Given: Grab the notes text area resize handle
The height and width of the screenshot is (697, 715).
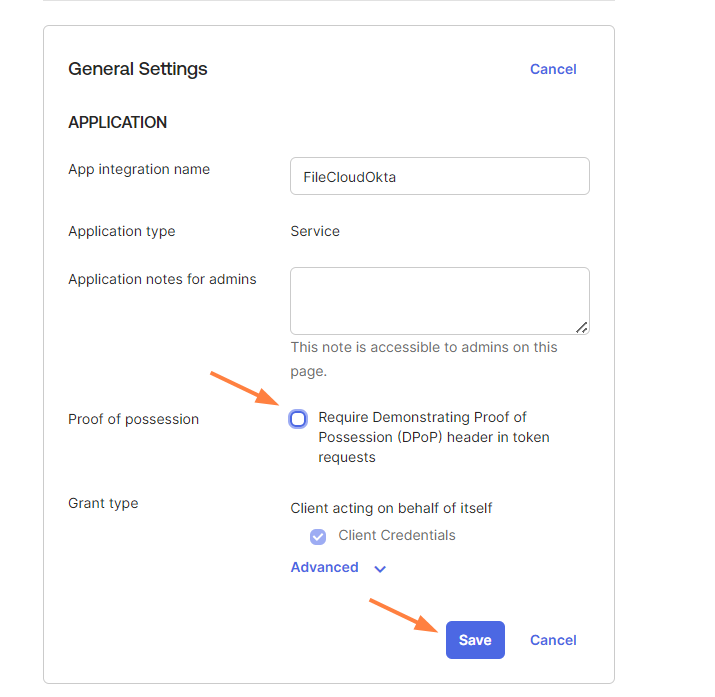Looking at the screenshot, I should coord(582,327).
